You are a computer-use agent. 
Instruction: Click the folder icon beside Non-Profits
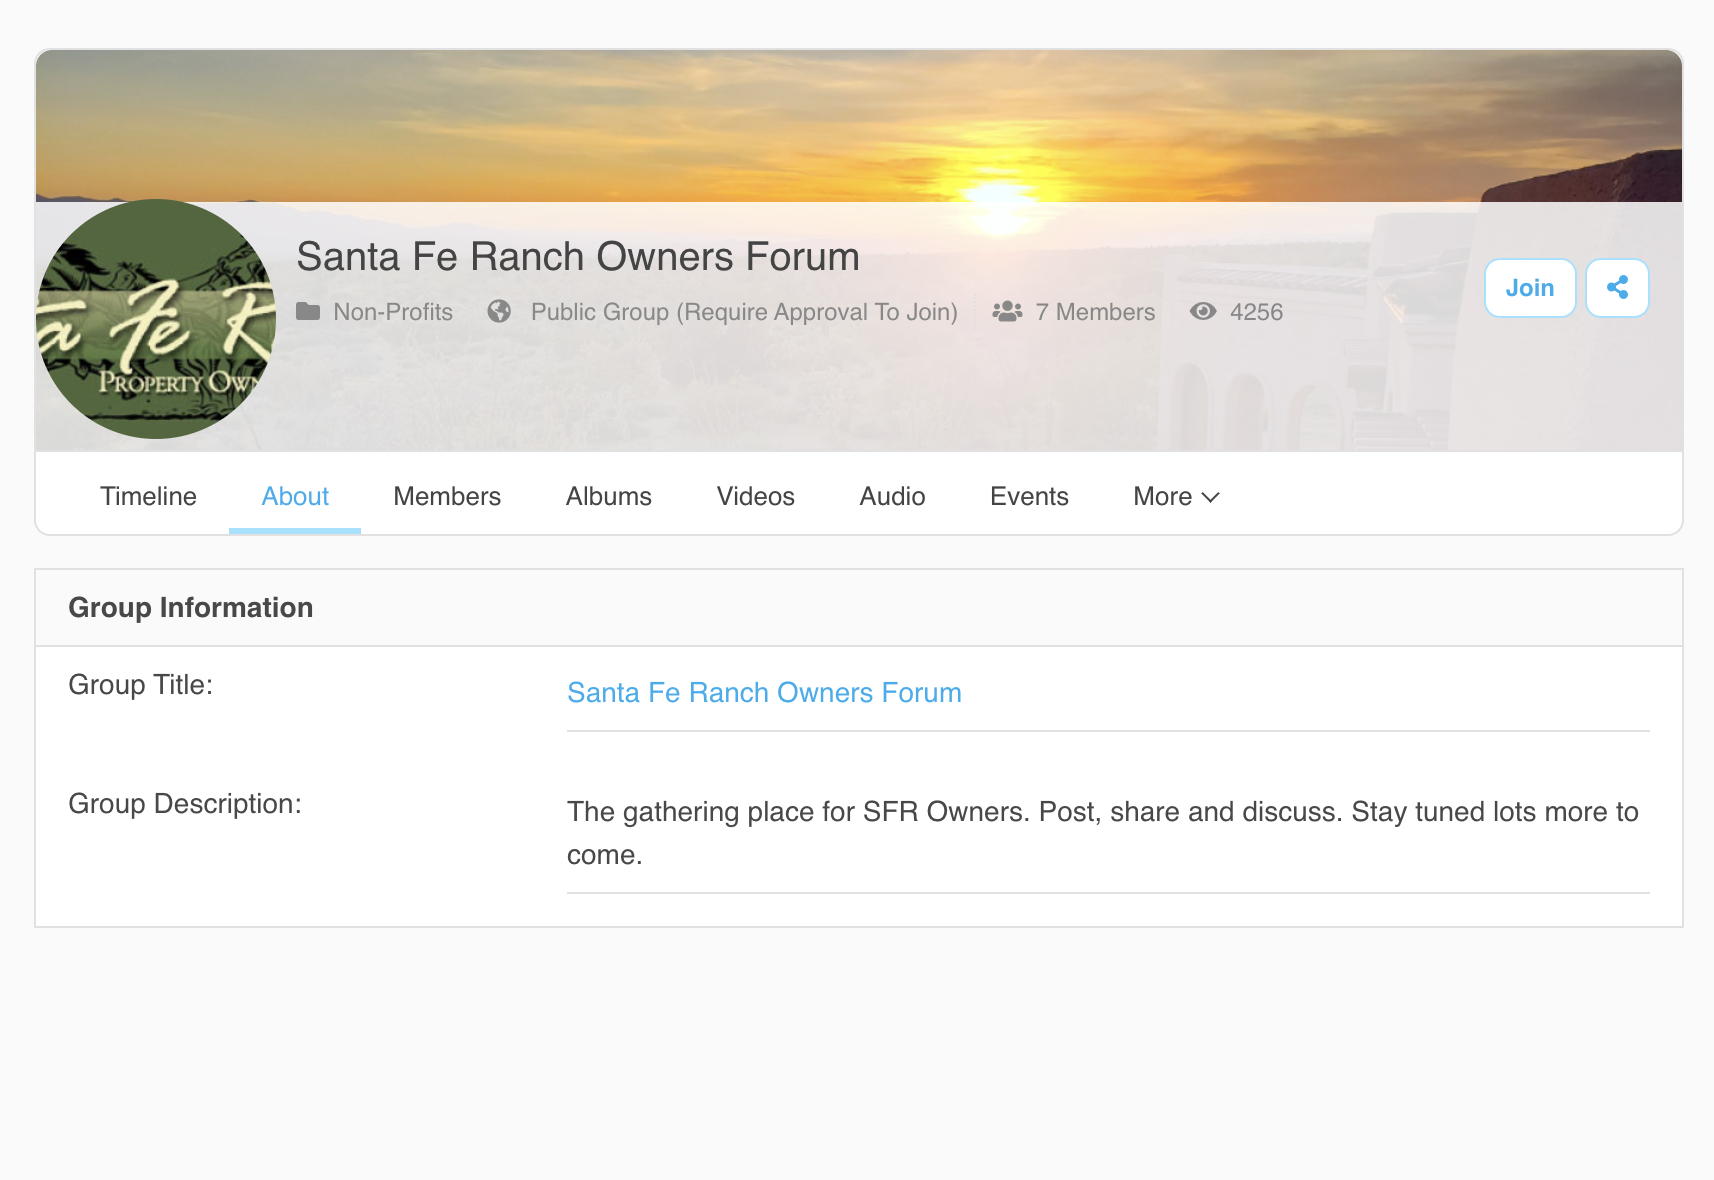tap(308, 312)
